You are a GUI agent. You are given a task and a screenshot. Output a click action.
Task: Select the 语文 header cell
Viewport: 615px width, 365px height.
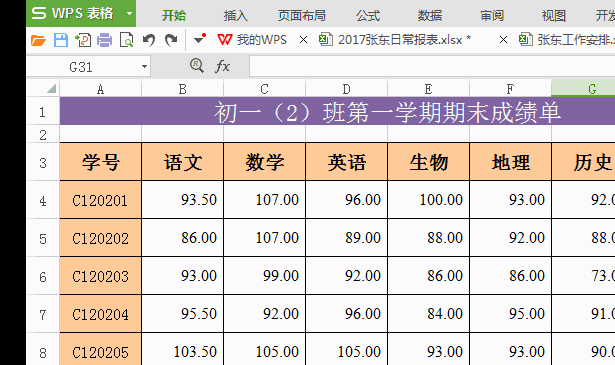pyautogui.click(x=182, y=162)
